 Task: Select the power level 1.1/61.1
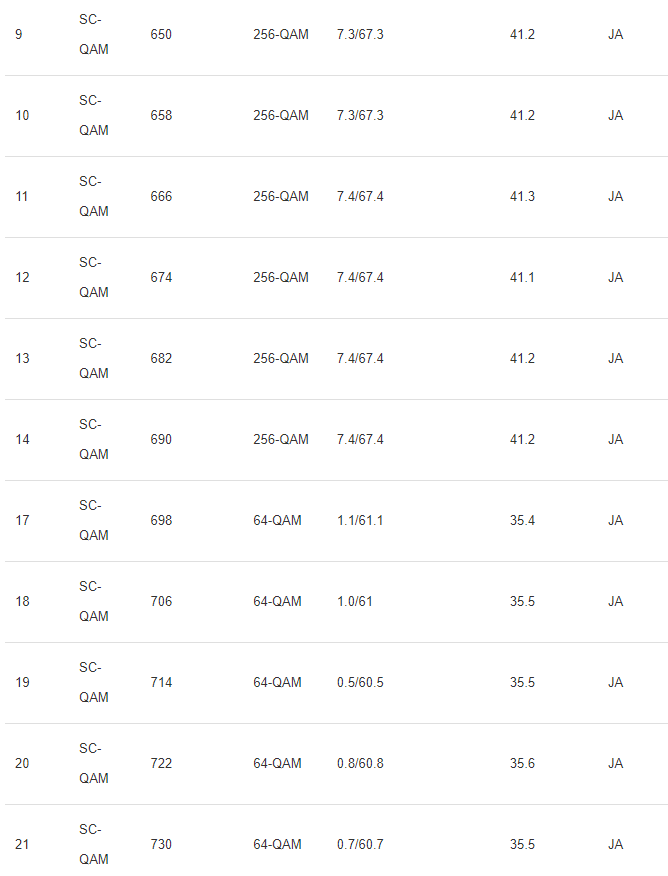tap(360, 521)
